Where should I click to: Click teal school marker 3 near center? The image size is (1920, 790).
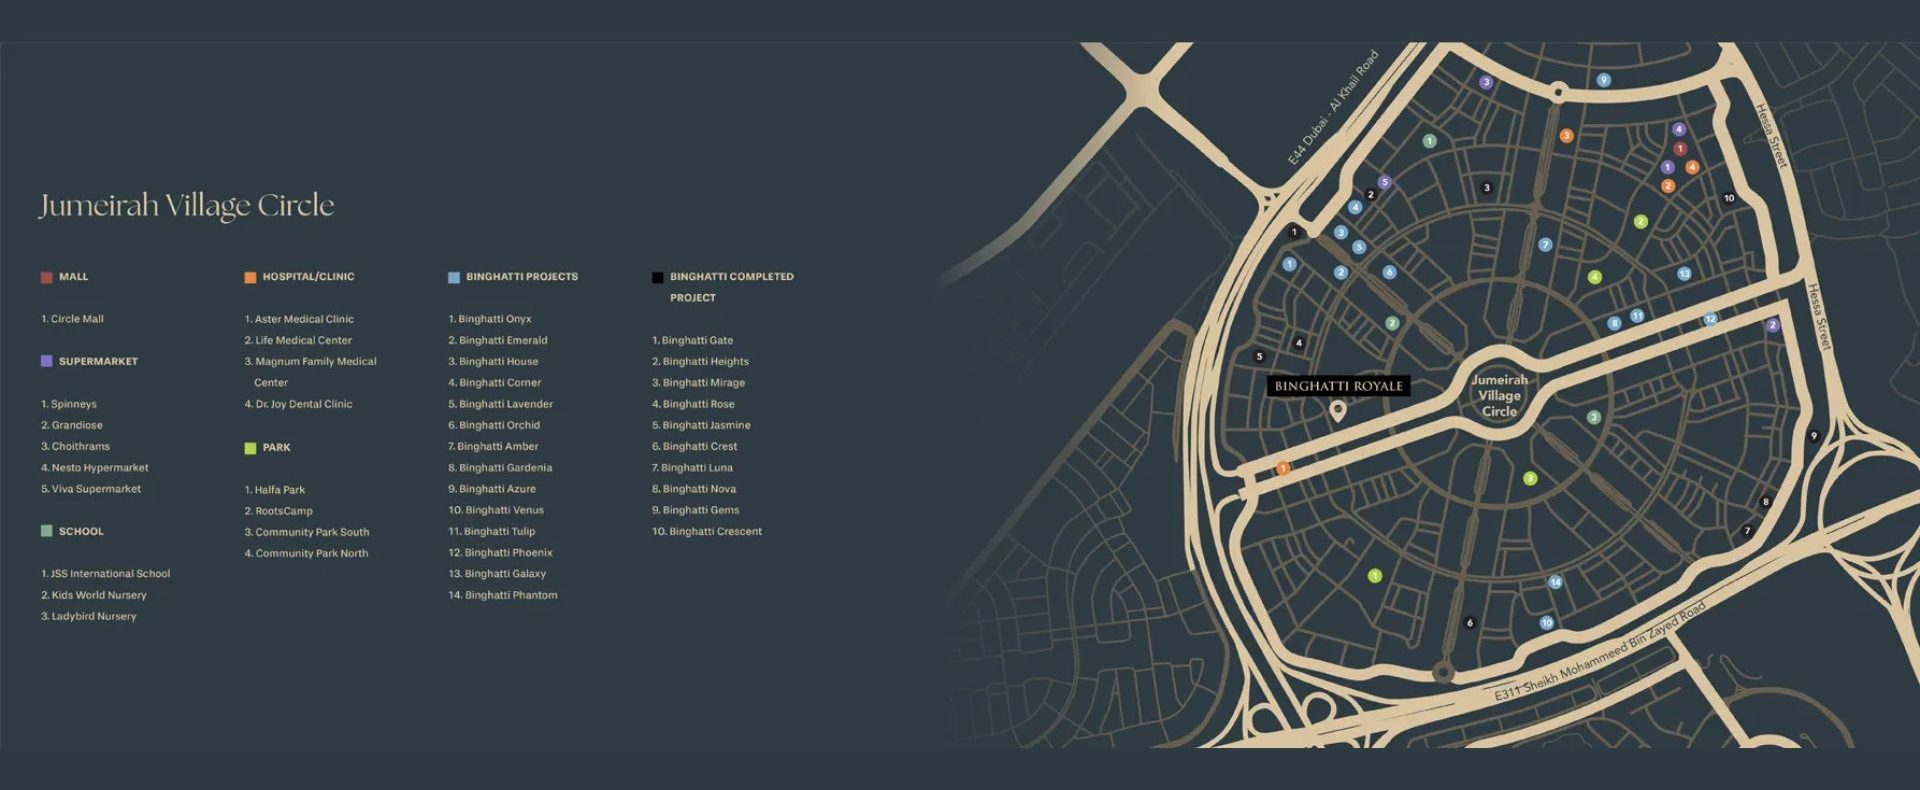point(1594,418)
